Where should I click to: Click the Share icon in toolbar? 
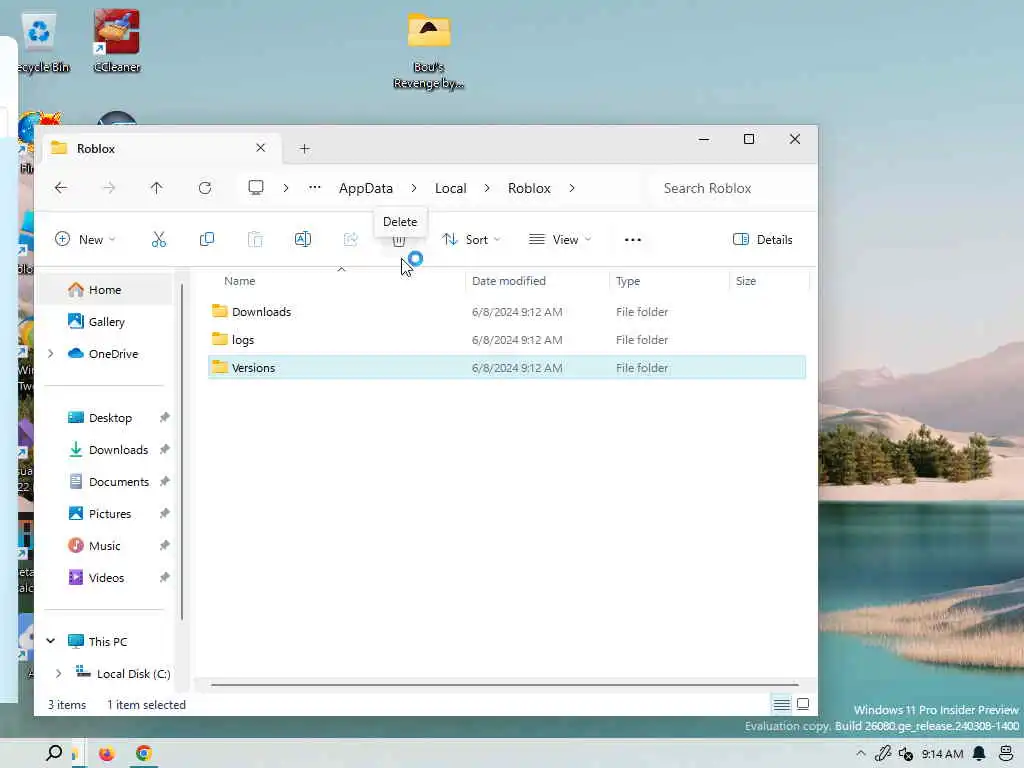coord(351,240)
